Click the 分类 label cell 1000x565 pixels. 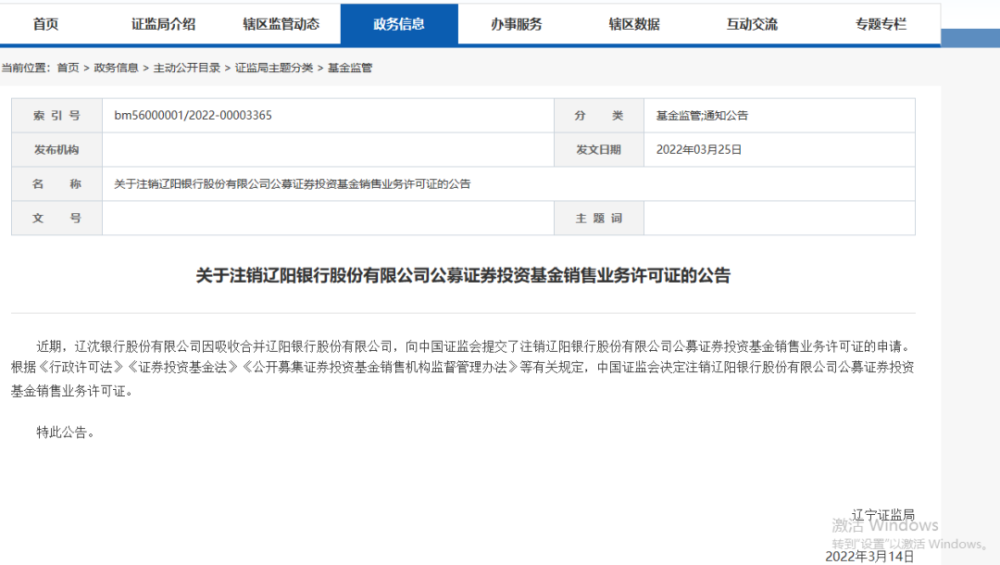point(599,115)
